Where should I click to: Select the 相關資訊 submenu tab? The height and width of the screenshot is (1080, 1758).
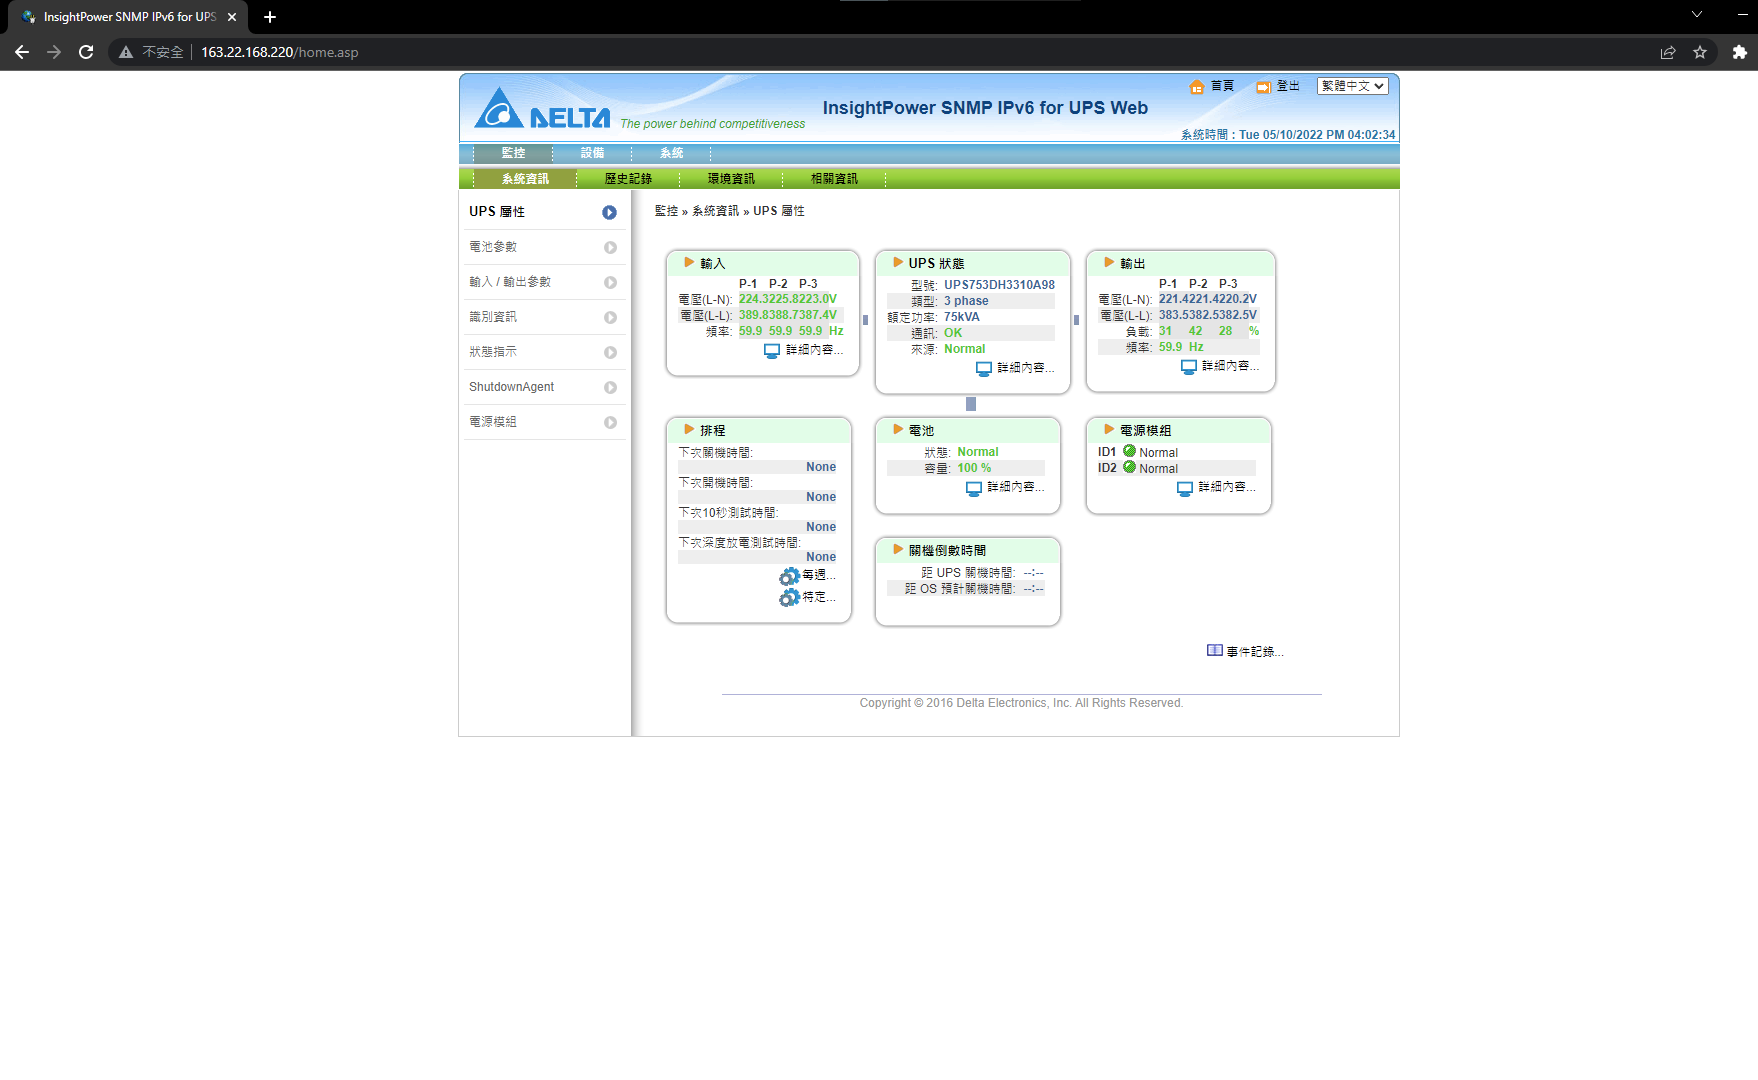[834, 179]
